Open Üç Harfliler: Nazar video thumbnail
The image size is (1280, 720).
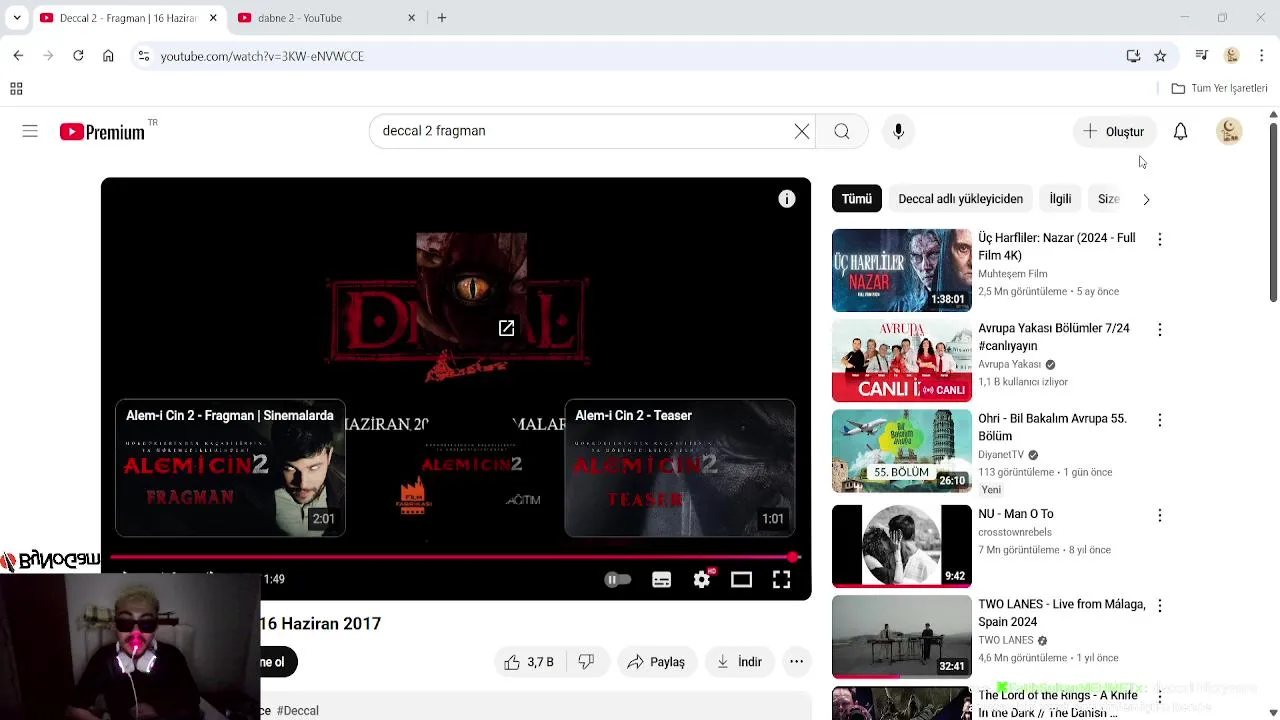pyautogui.click(x=901, y=270)
